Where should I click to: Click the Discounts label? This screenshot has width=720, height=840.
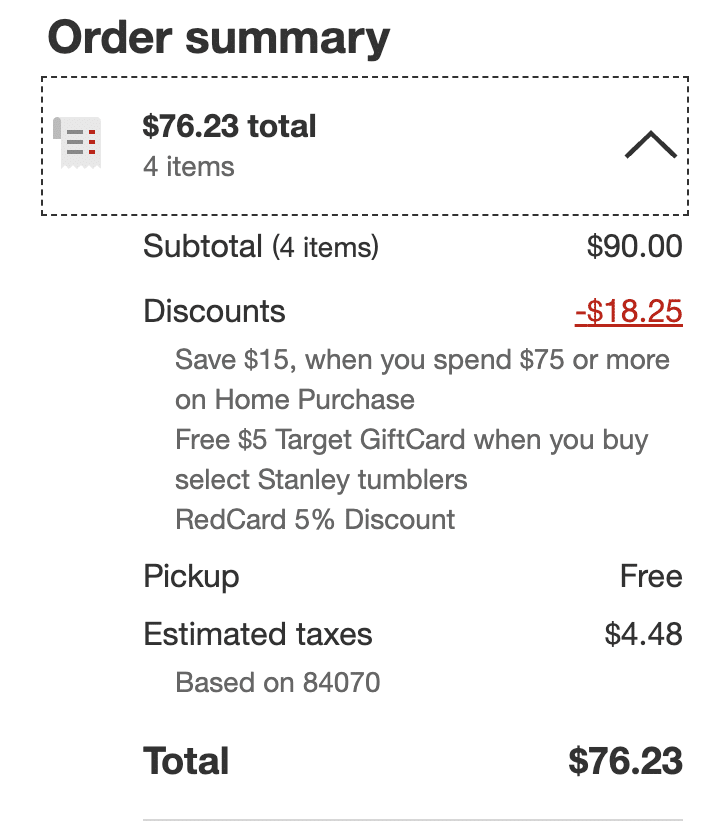click(x=214, y=311)
